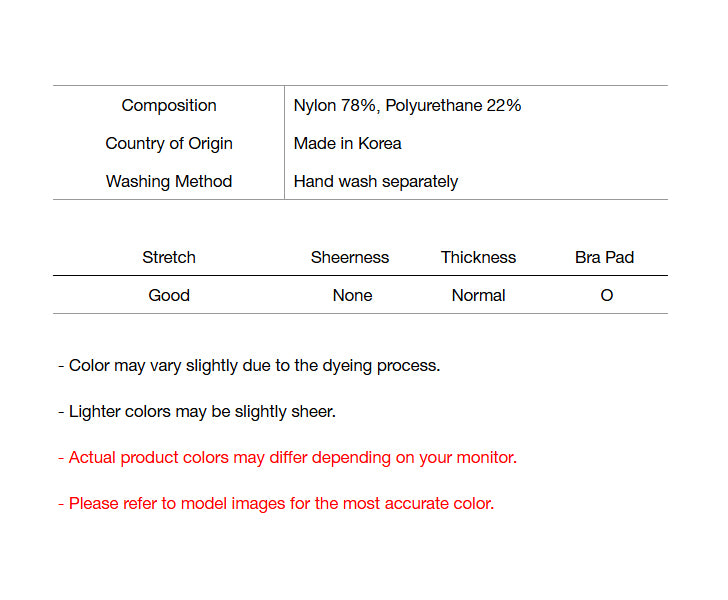This screenshot has width=728, height=600.
Task: Click the red note about model images
Action: [276, 503]
